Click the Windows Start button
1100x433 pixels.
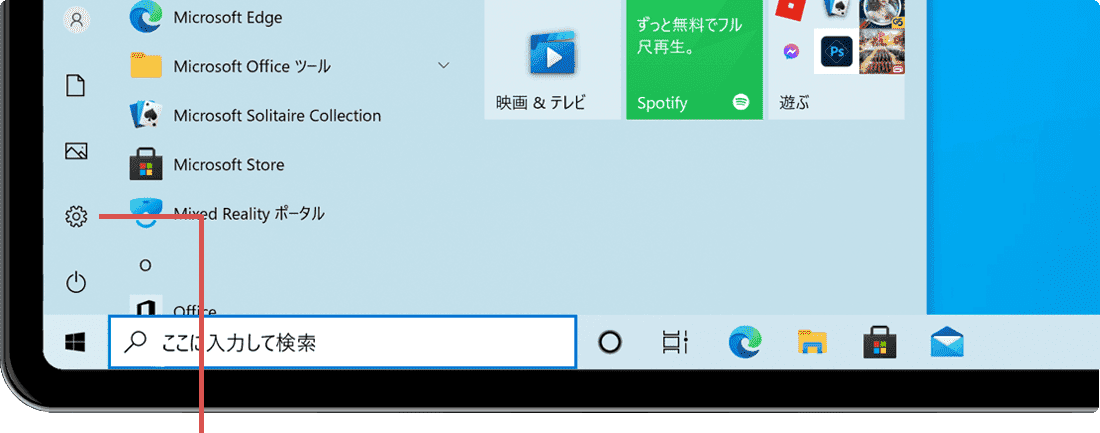point(75,342)
